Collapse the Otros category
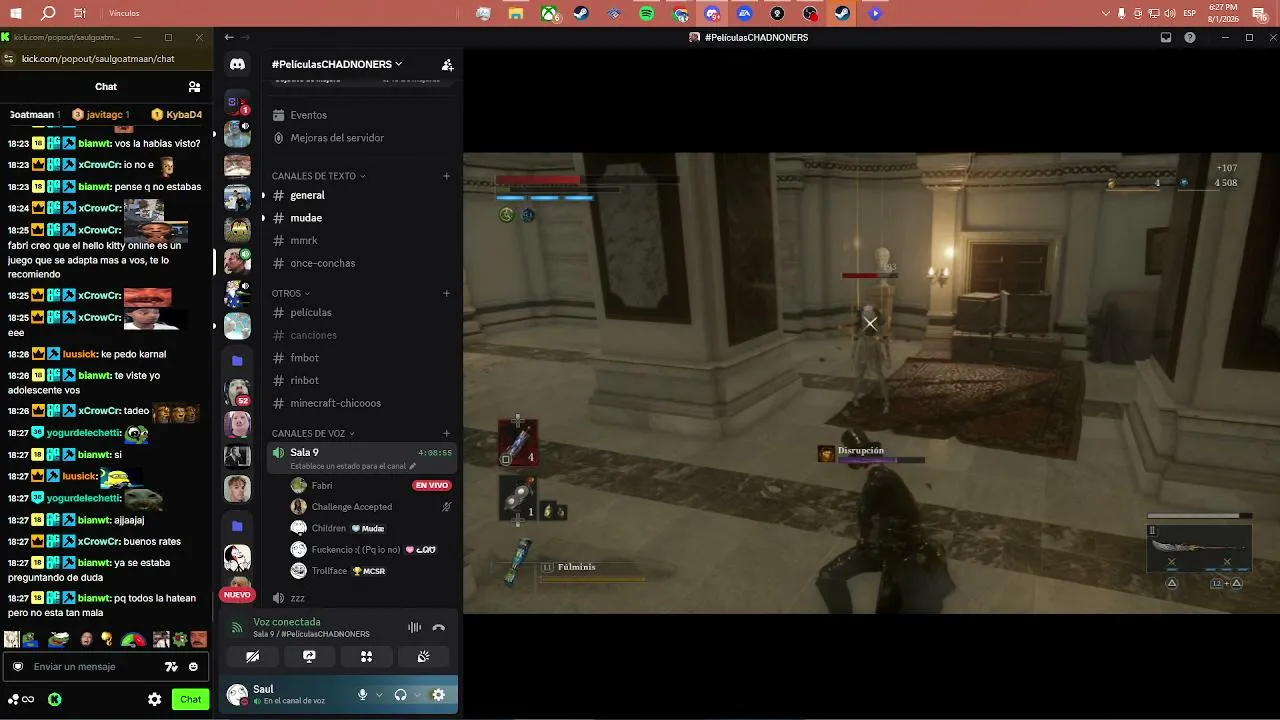 pos(291,294)
